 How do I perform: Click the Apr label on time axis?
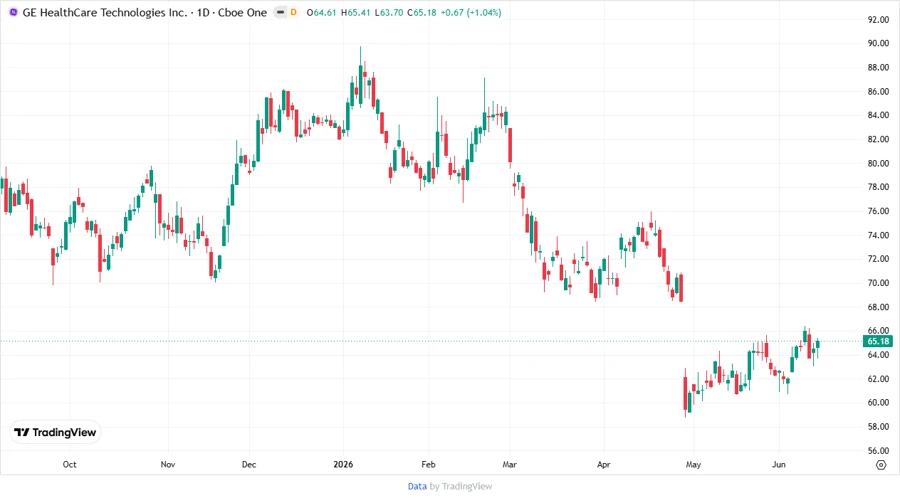pyautogui.click(x=603, y=464)
